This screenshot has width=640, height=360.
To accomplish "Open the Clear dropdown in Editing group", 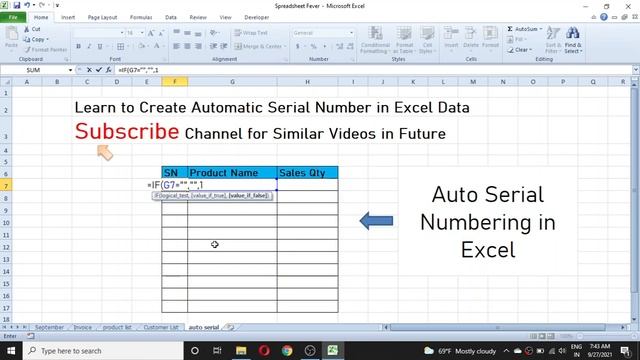I will coord(520,50).
